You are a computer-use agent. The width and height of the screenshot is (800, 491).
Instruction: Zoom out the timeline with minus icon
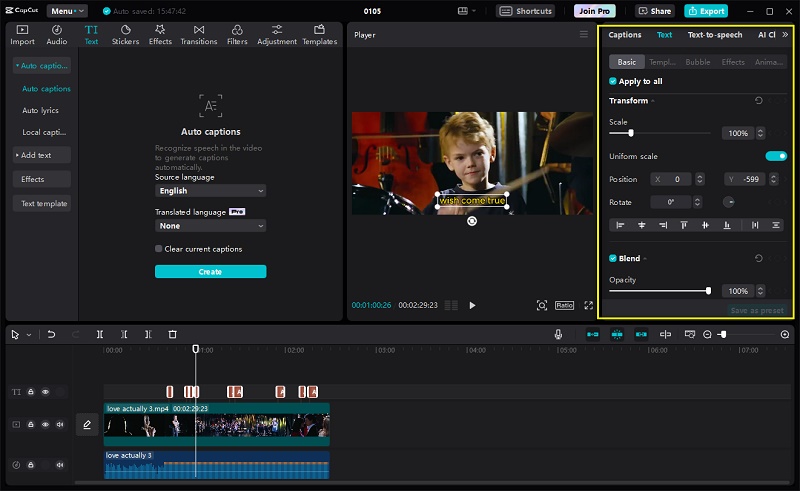[707, 334]
